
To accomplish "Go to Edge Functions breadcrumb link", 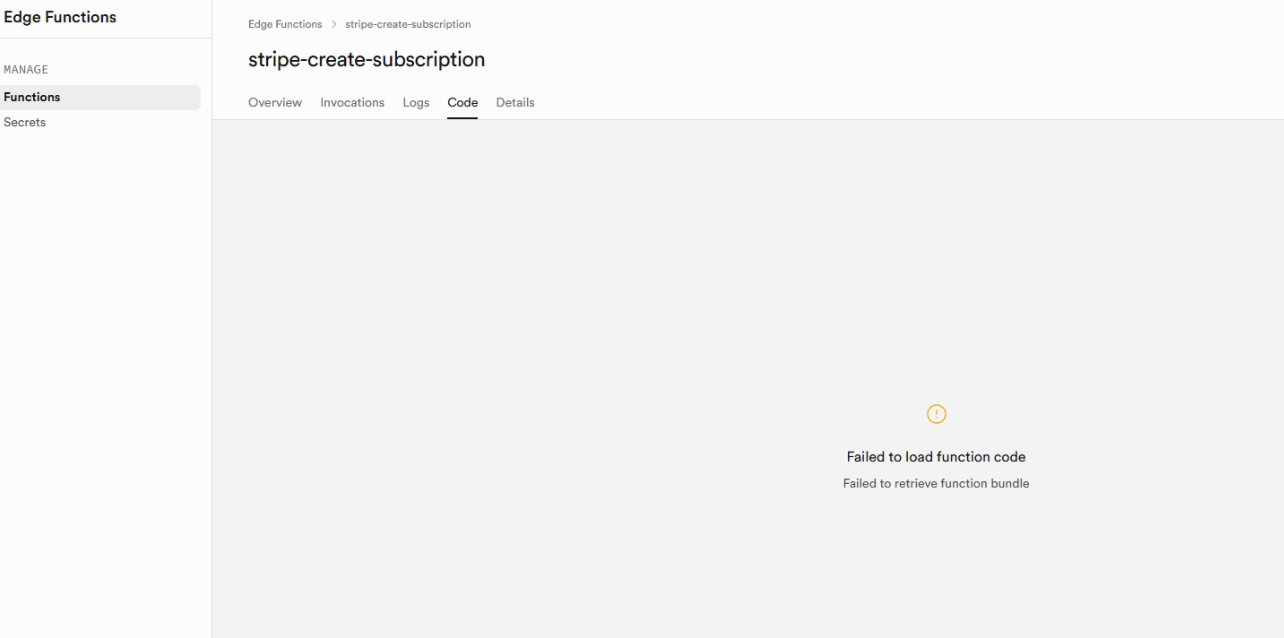I will tap(285, 24).
